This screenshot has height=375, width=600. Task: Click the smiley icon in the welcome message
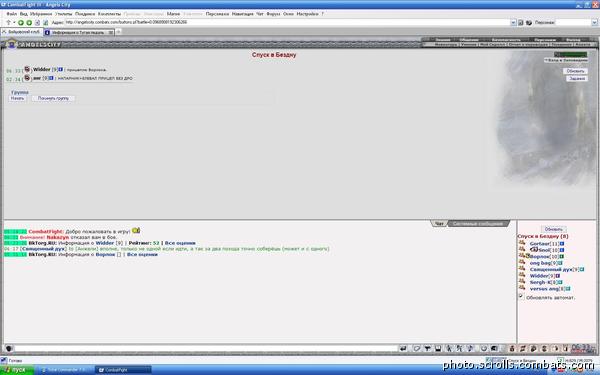point(136,231)
